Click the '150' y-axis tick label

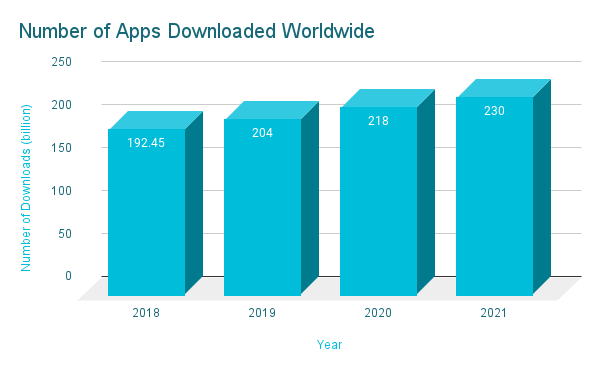click(x=62, y=148)
